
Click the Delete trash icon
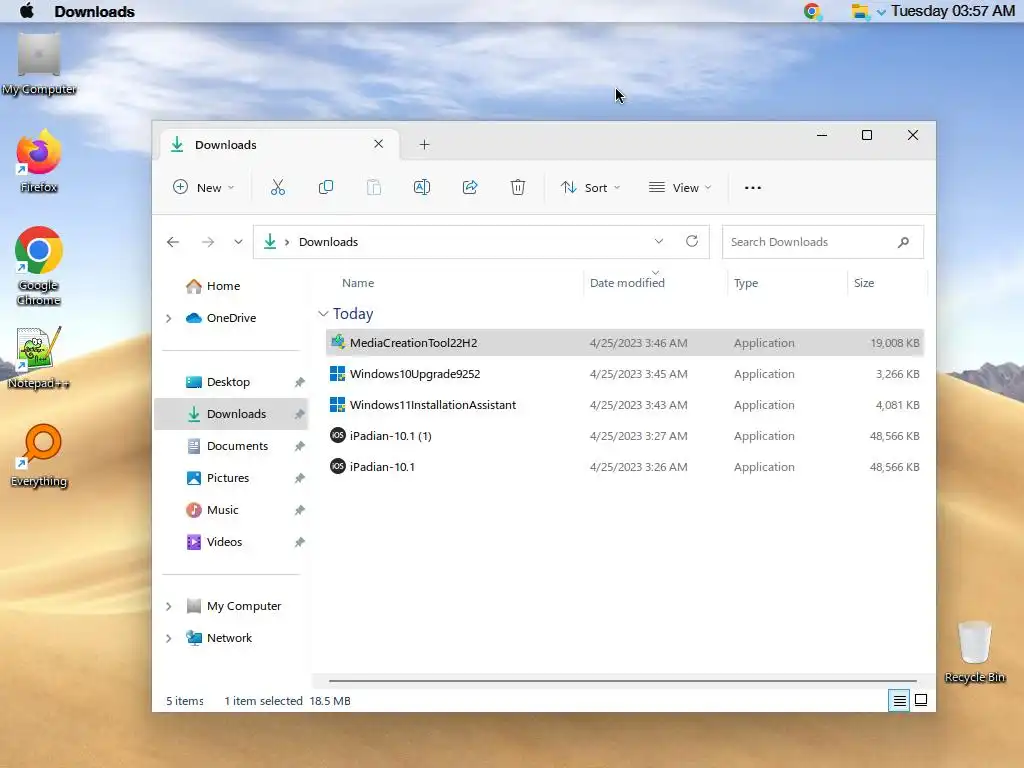tap(517, 187)
